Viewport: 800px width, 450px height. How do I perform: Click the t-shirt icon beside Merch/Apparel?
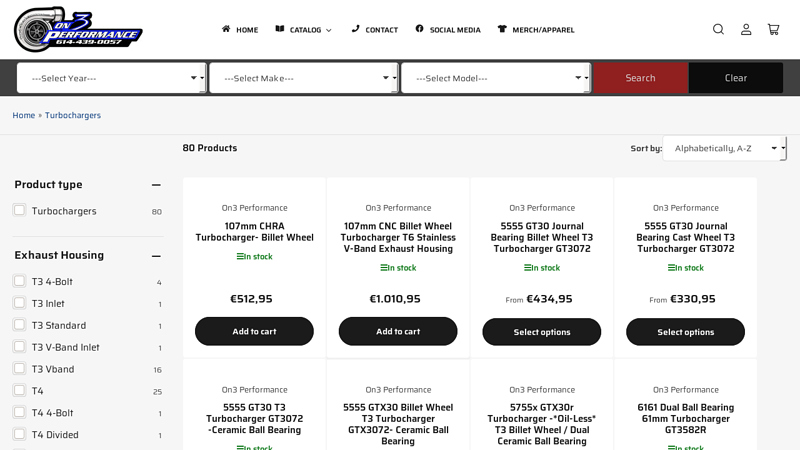coord(502,29)
